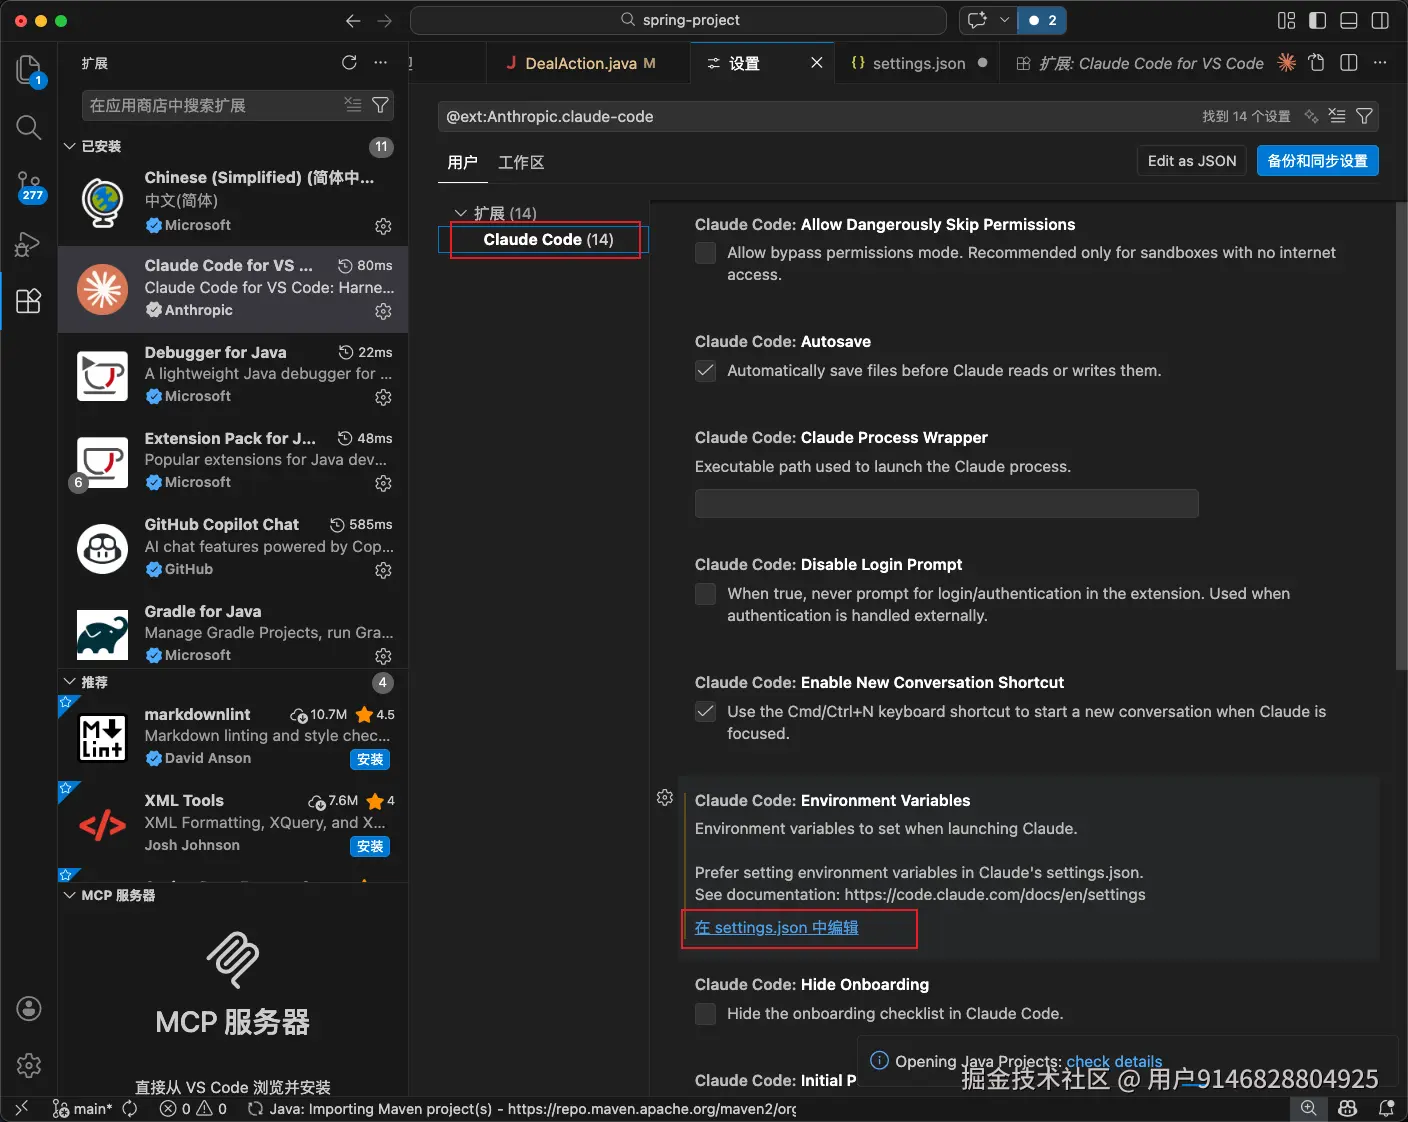This screenshot has height=1122, width=1408.
Task: Select the 工作区 settings scope tab
Action: [521, 162]
